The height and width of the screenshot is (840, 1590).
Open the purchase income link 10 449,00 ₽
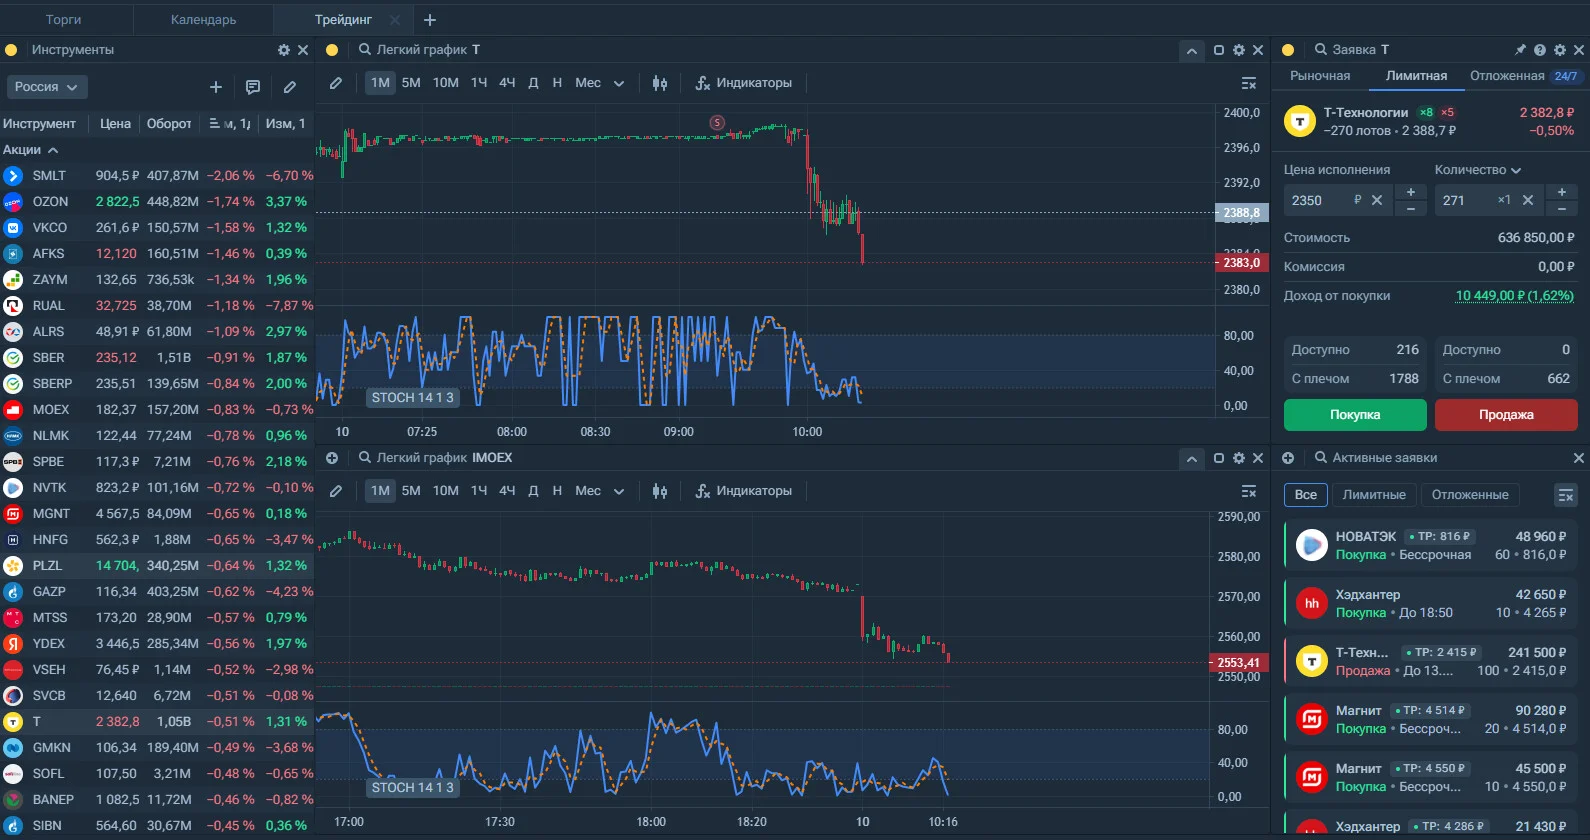click(1515, 296)
